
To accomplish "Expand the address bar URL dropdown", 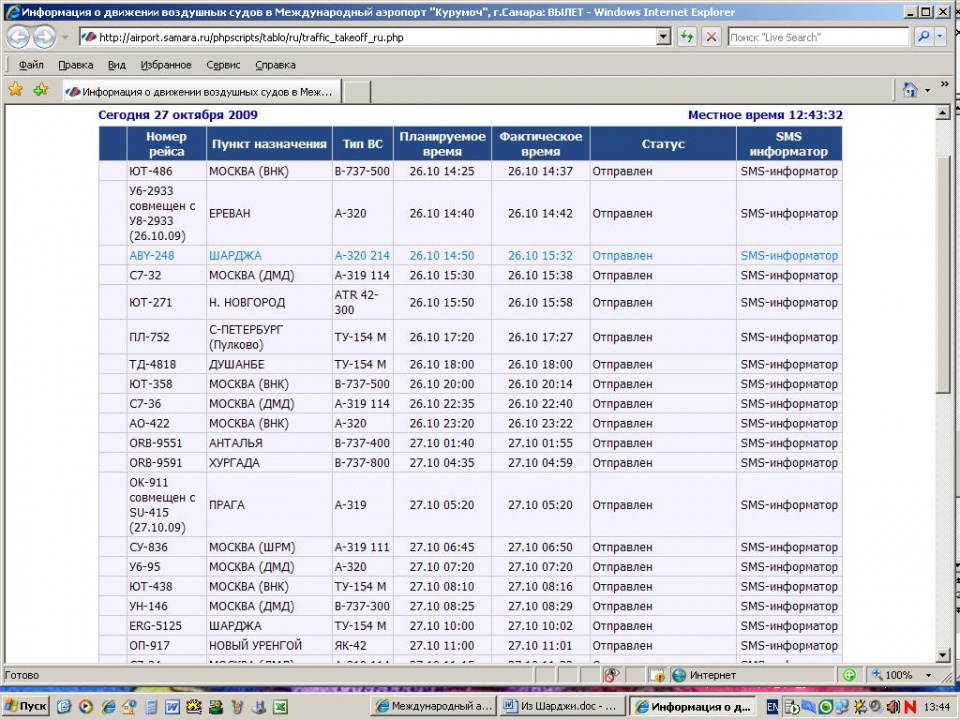I will [663, 37].
